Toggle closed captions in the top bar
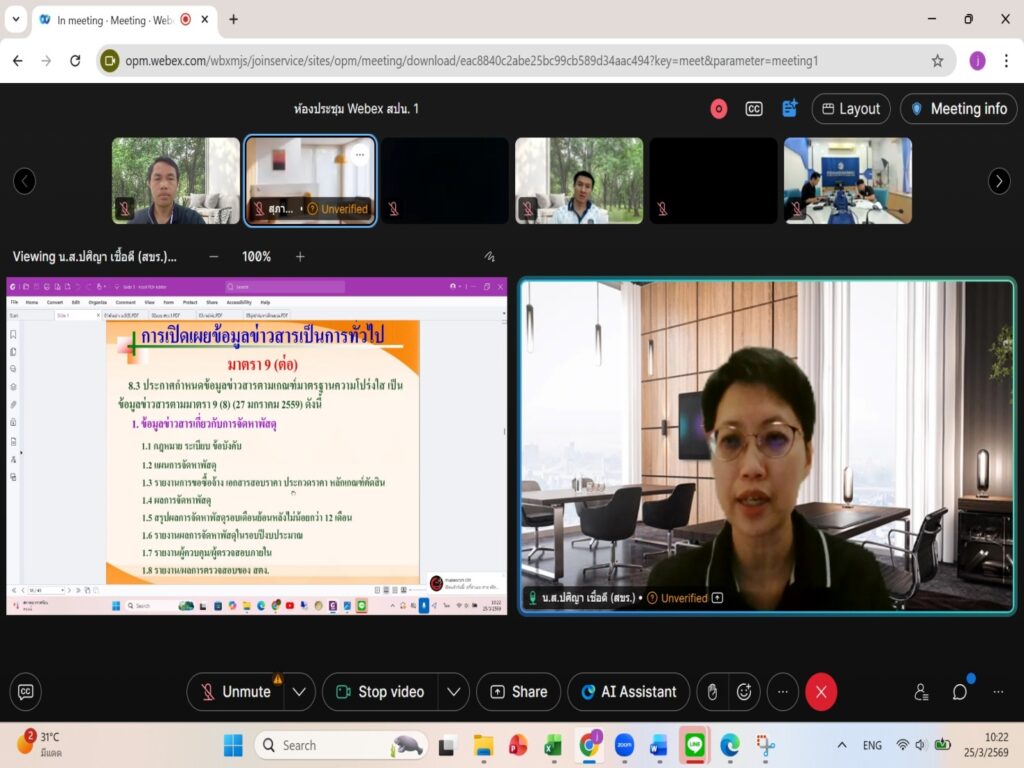This screenshot has height=768, width=1024. coord(754,109)
